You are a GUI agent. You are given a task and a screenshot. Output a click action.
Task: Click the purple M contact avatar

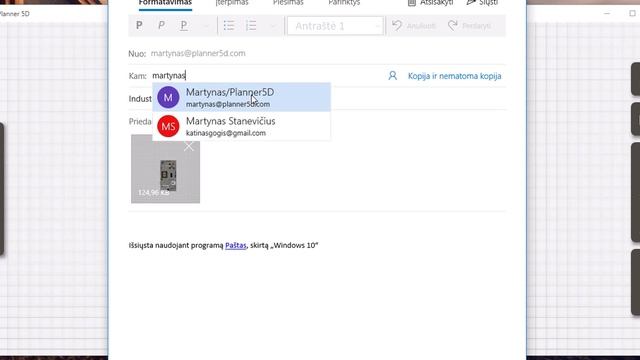[x=168, y=97]
